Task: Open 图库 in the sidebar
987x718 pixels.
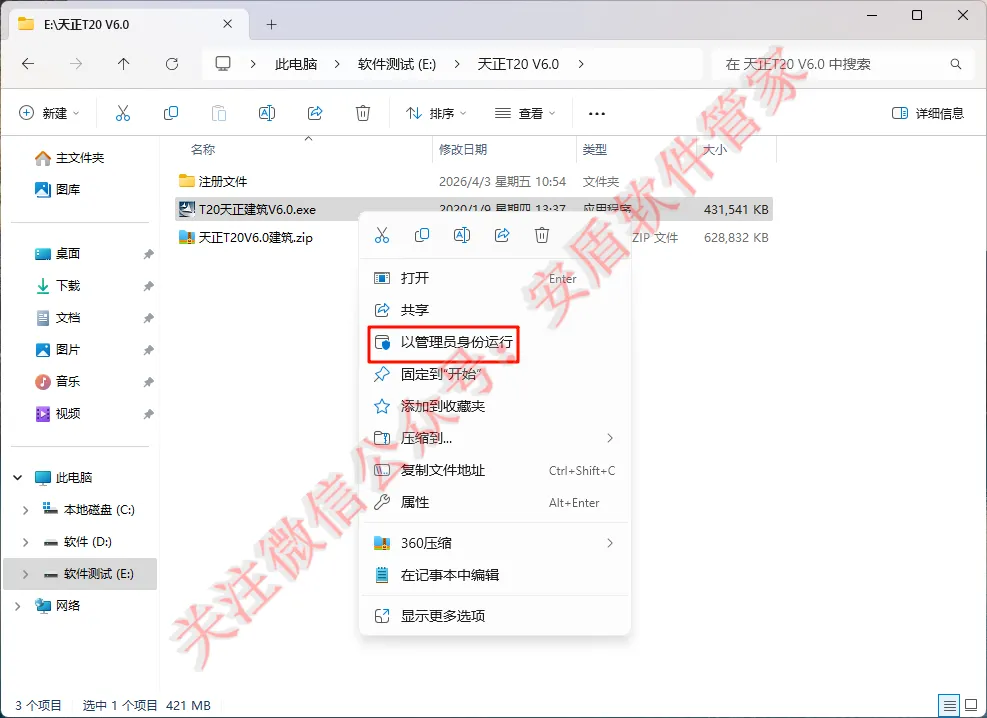Action: click(58, 189)
